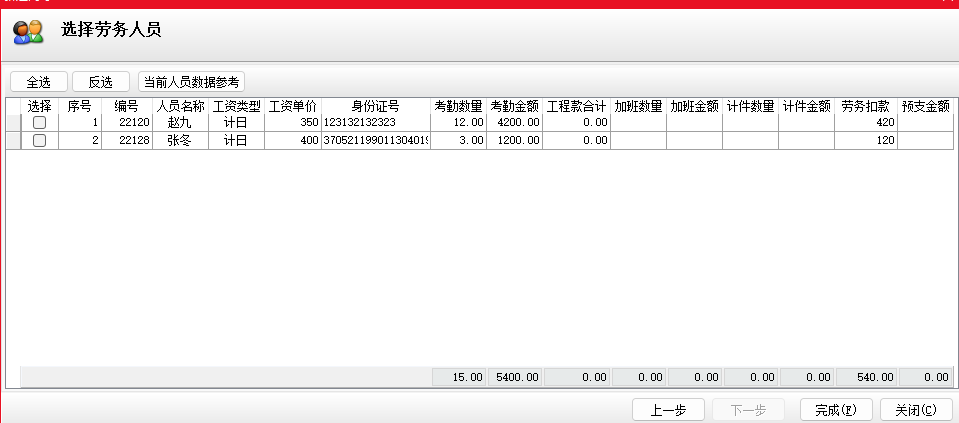Close dialog with 关闭(C) button
Screen dimensions: 959x423
coord(916,410)
